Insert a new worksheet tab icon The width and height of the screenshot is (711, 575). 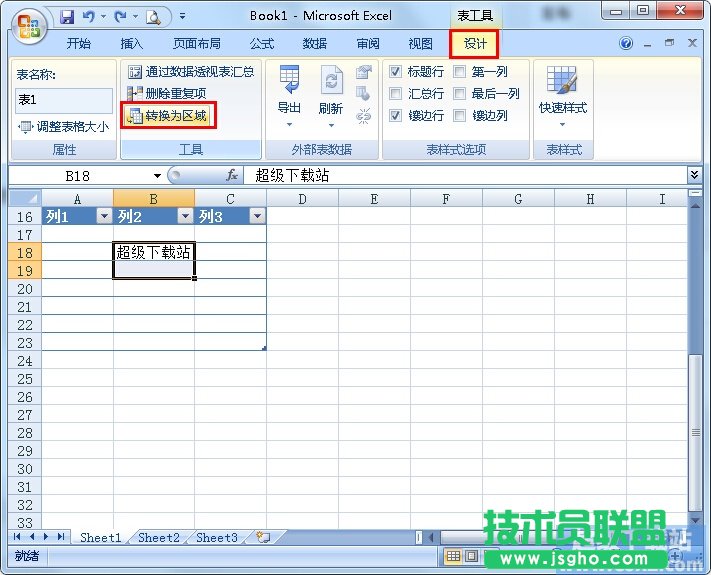click(x=262, y=537)
